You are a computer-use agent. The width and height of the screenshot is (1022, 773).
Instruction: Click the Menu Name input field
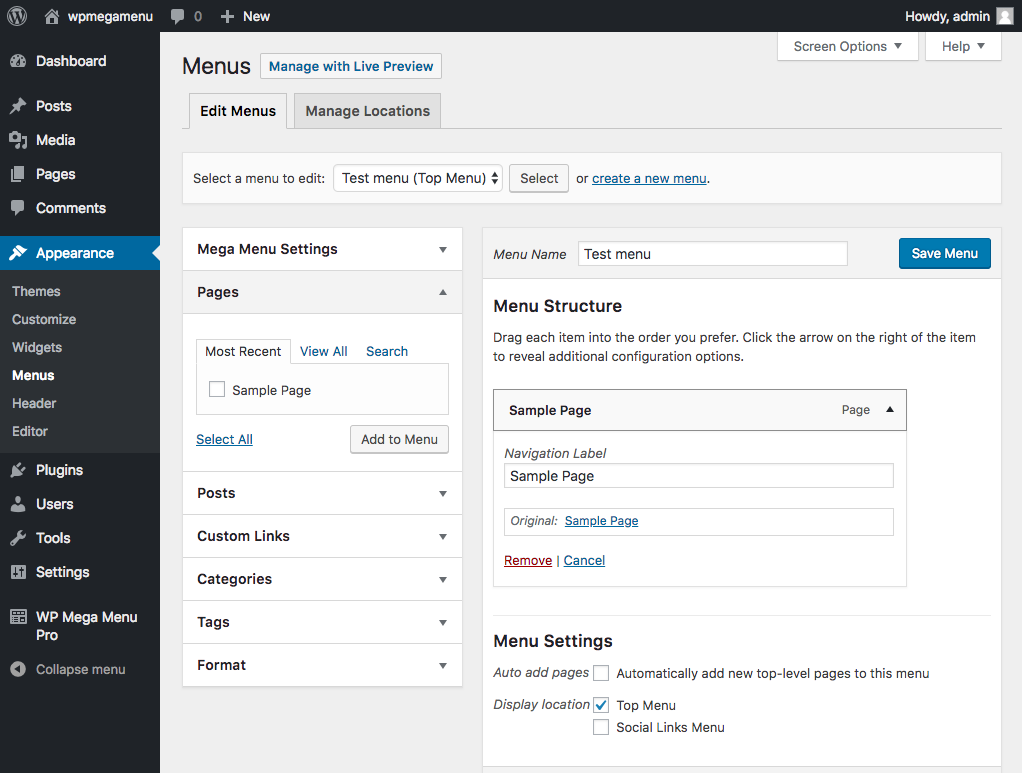click(712, 254)
